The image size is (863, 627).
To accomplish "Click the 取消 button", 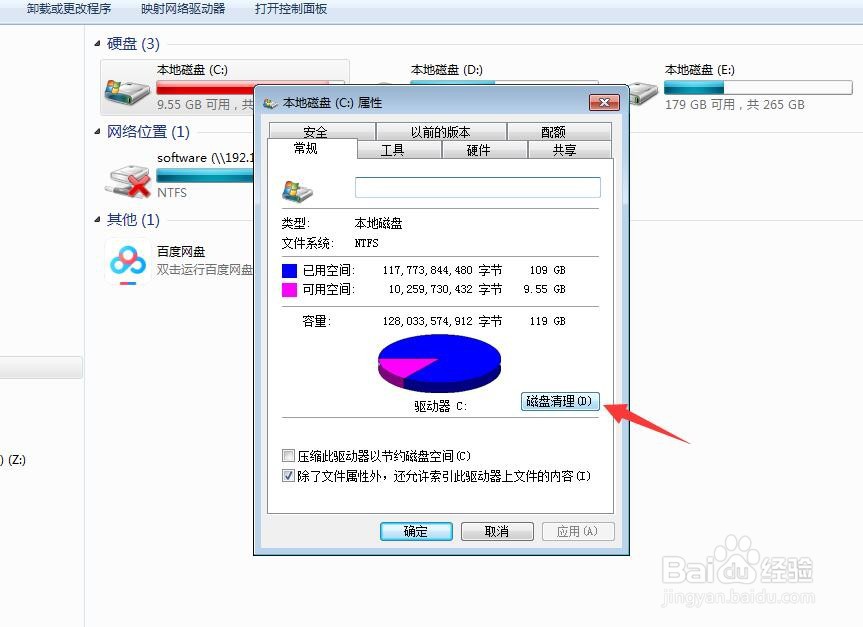I will click(x=497, y=531).
